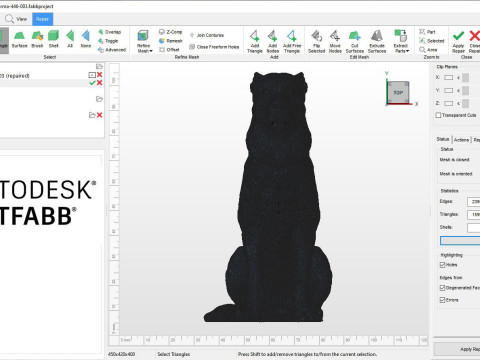
Task: Open the Refine Mesh dropdown
Action: tap(145, 41)
